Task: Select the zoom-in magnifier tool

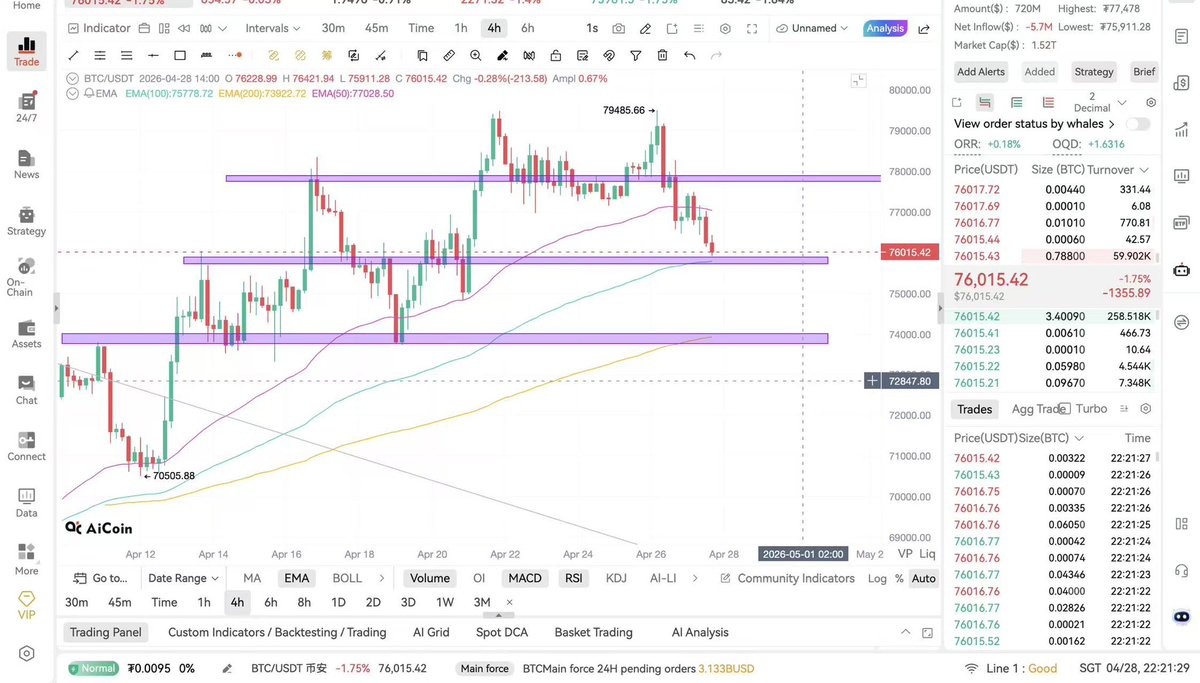Action: [x=475, y=56]
